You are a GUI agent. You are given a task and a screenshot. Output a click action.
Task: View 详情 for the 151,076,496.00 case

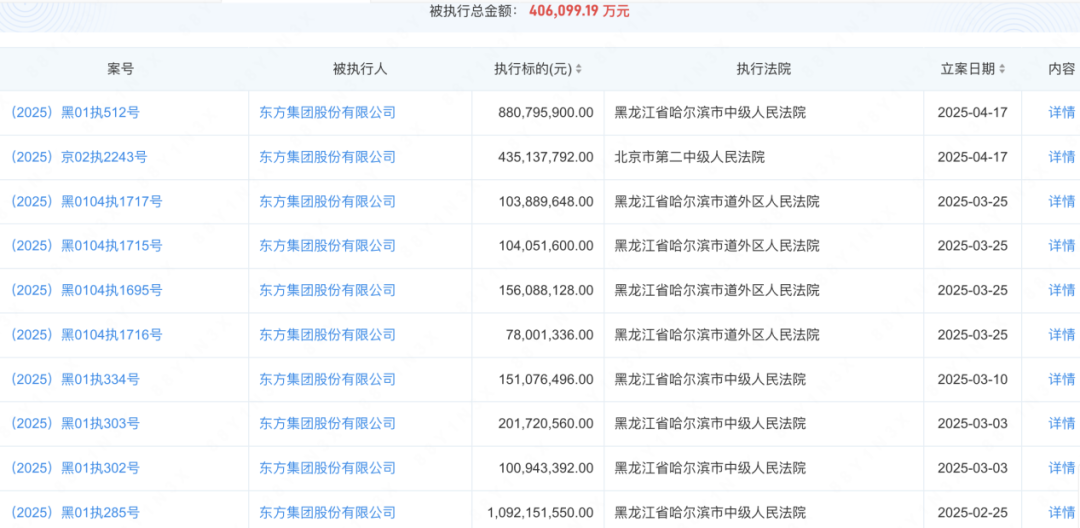click(1061, 379)
